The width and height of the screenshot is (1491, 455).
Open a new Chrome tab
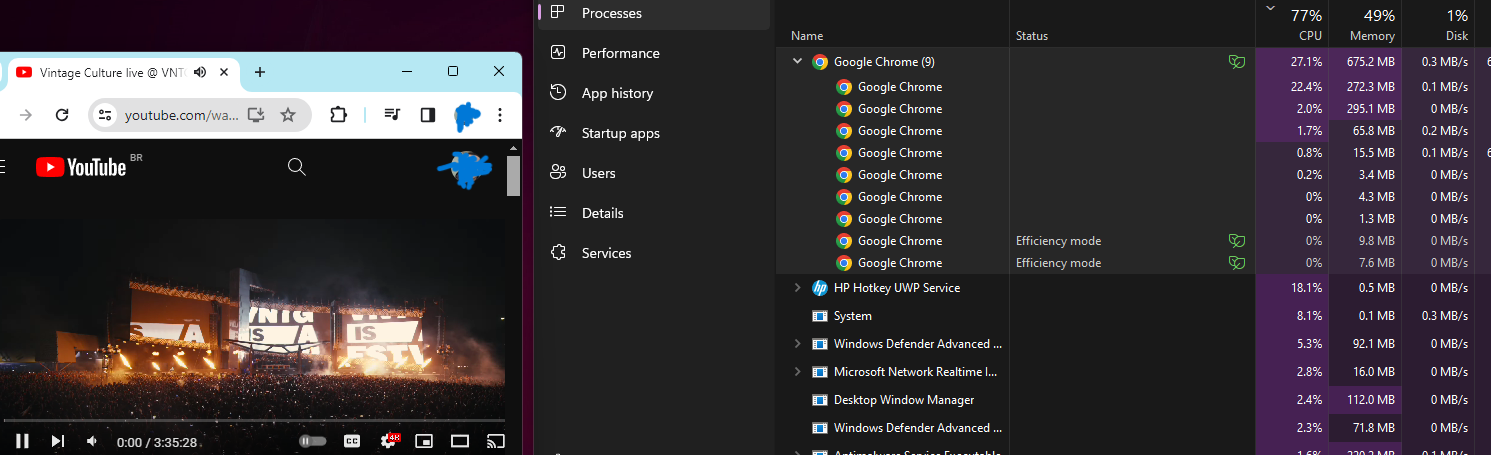[x=260, y=72]
